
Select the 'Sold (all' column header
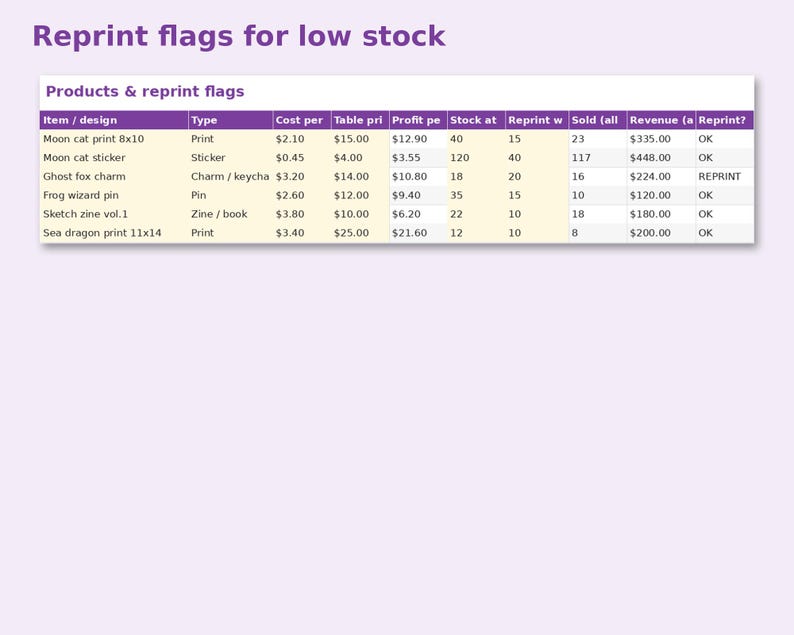[598, 120]
